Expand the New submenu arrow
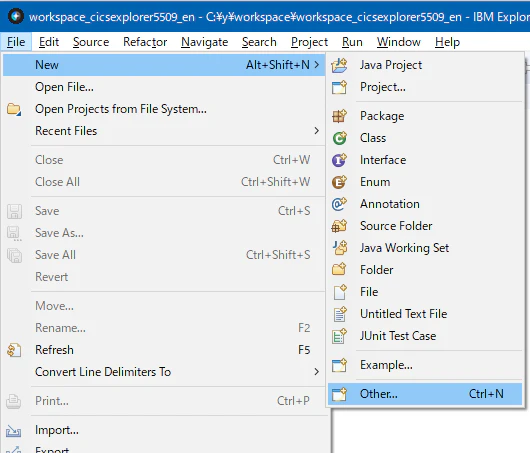This screenshot has height=453, width=530. pyautogui.click(x=316, y=65)
